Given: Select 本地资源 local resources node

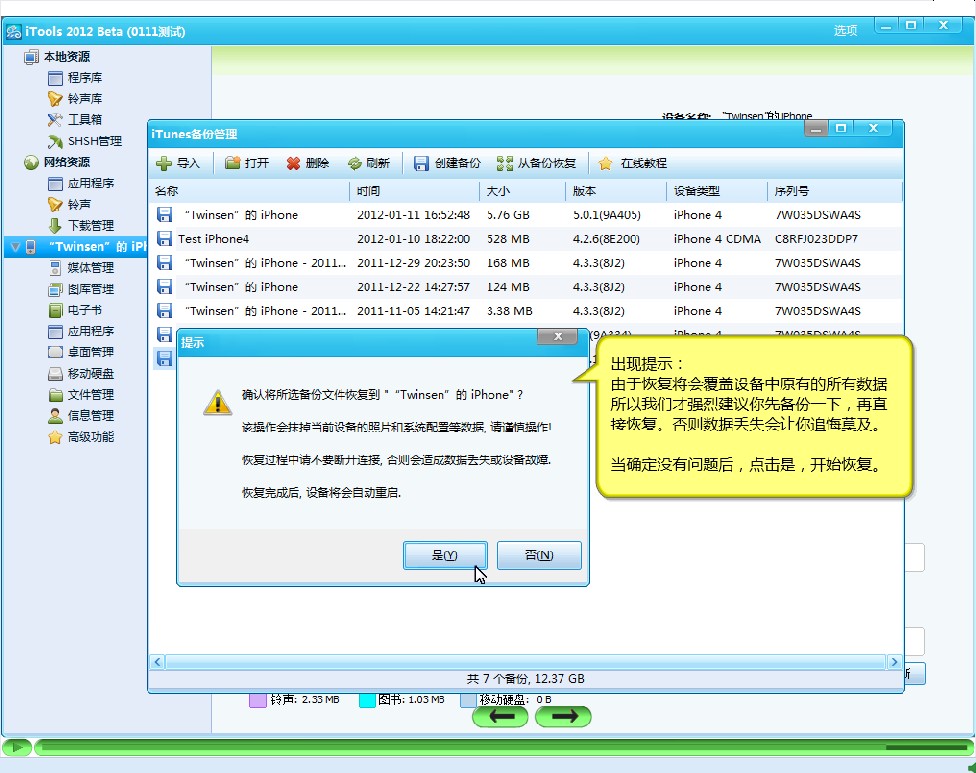Looking at the screenshot, I should [x=57, y=57].
